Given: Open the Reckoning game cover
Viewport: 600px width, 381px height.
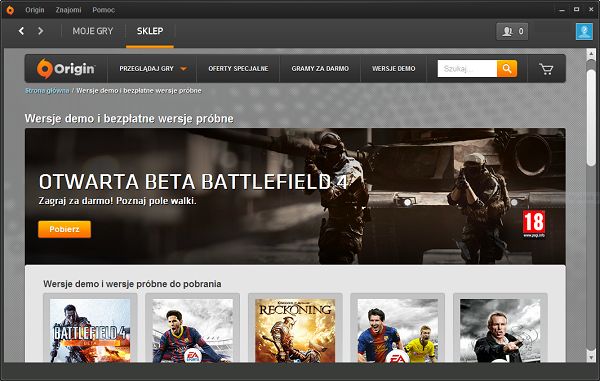Looking at the screenshot, I should (x=295, y=331).
